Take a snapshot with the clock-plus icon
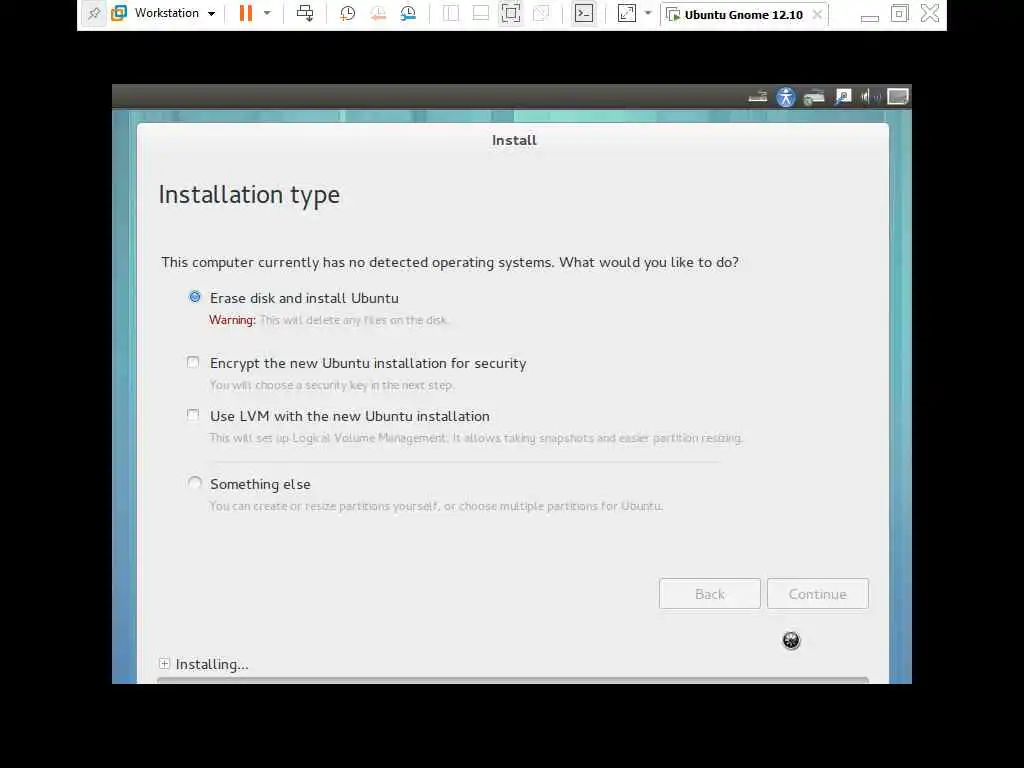This screenshot has height=768, width=1024. pyautogui.click(x=347, y=13)
